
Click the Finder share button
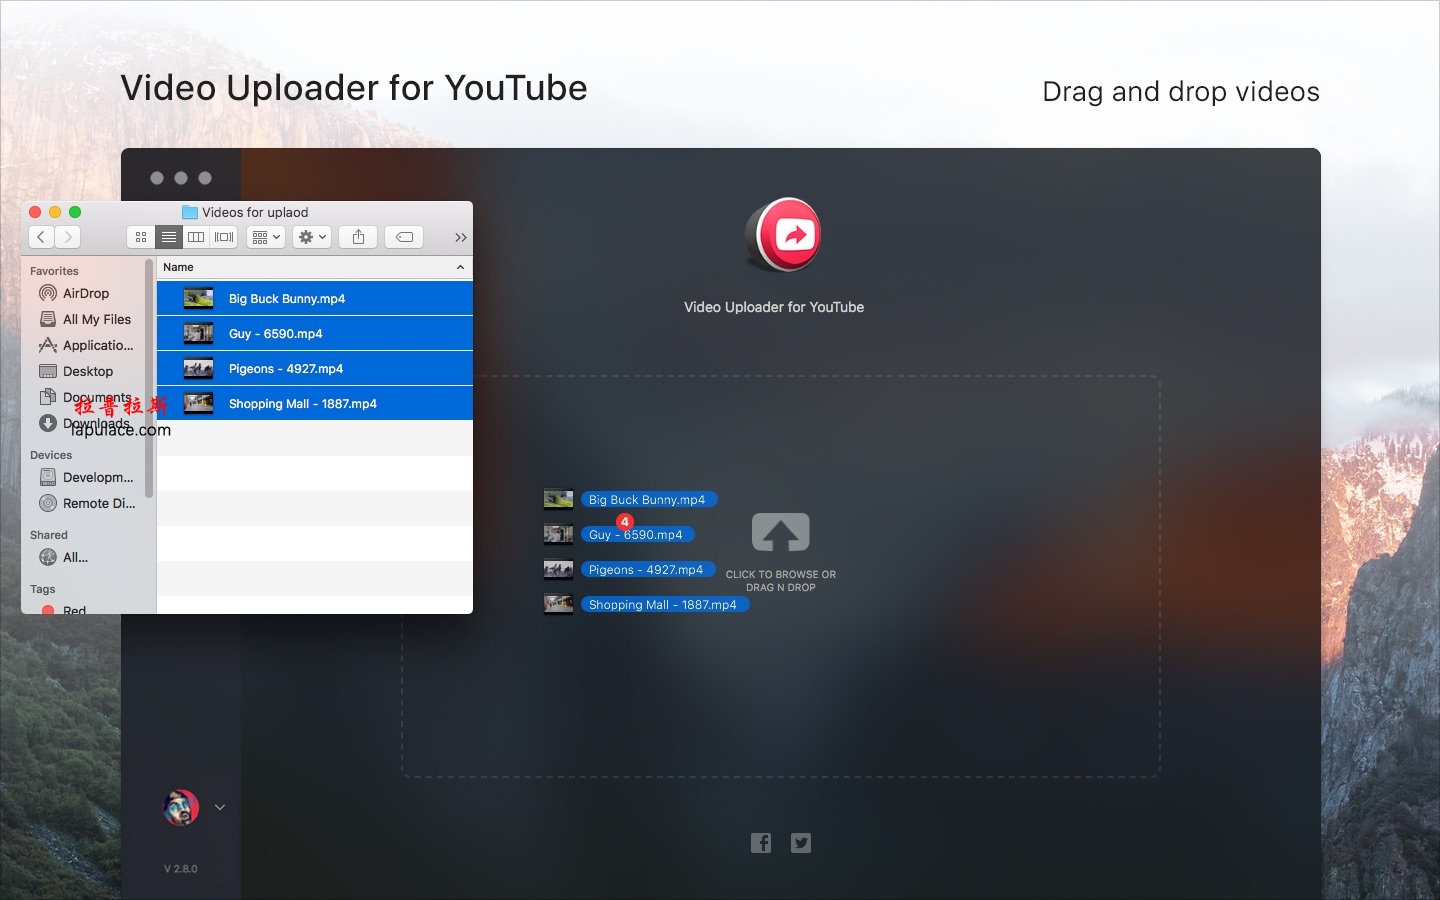coord(358,237)
